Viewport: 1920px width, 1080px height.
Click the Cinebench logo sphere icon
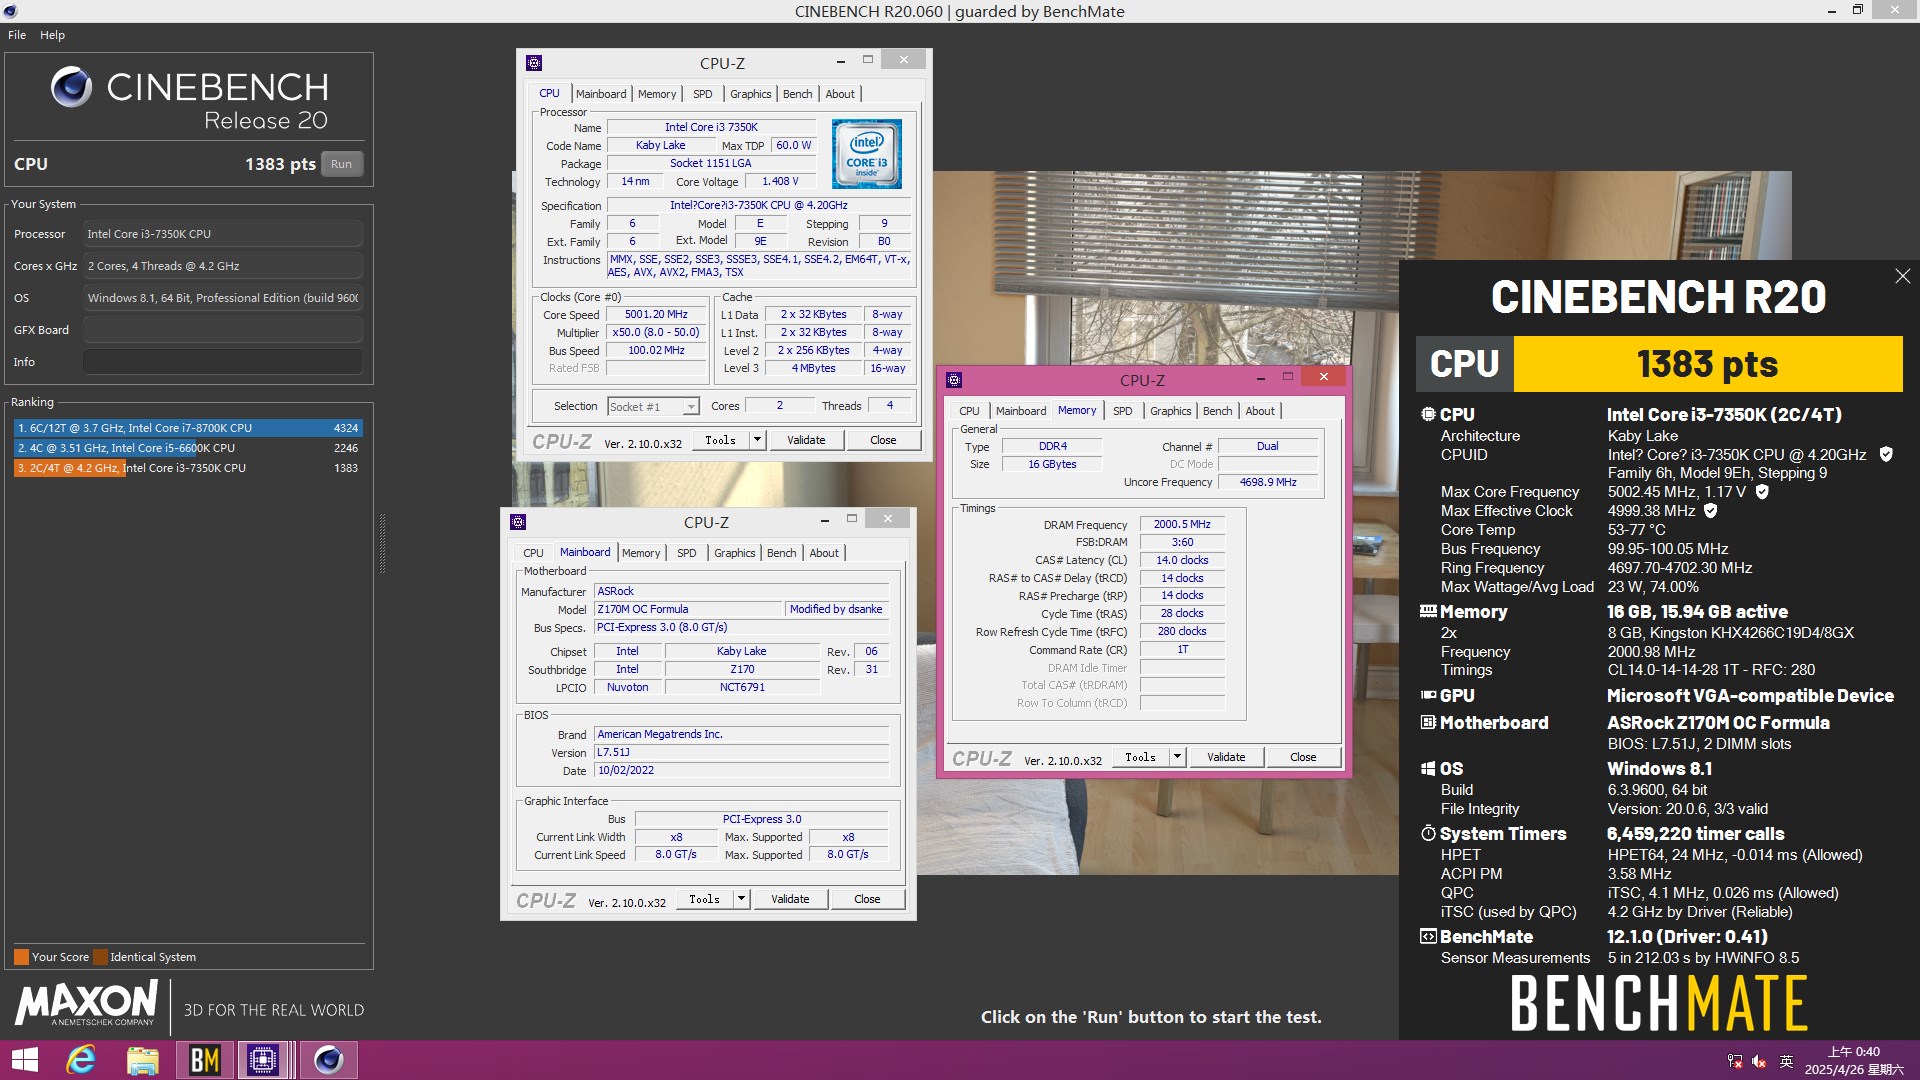[x=71, y=88]
